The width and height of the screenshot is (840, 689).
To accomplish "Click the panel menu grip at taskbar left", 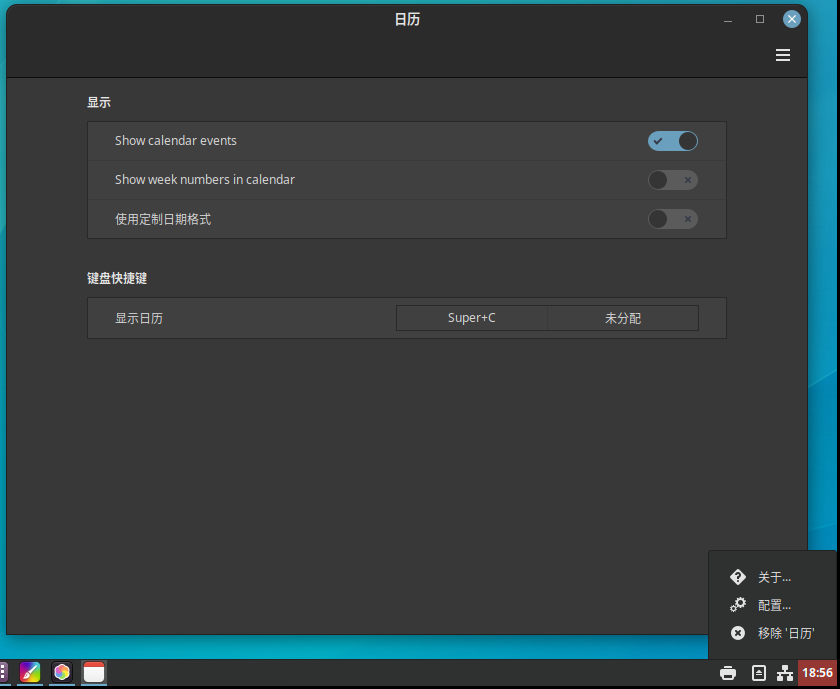I will click(x=4, y=673).
